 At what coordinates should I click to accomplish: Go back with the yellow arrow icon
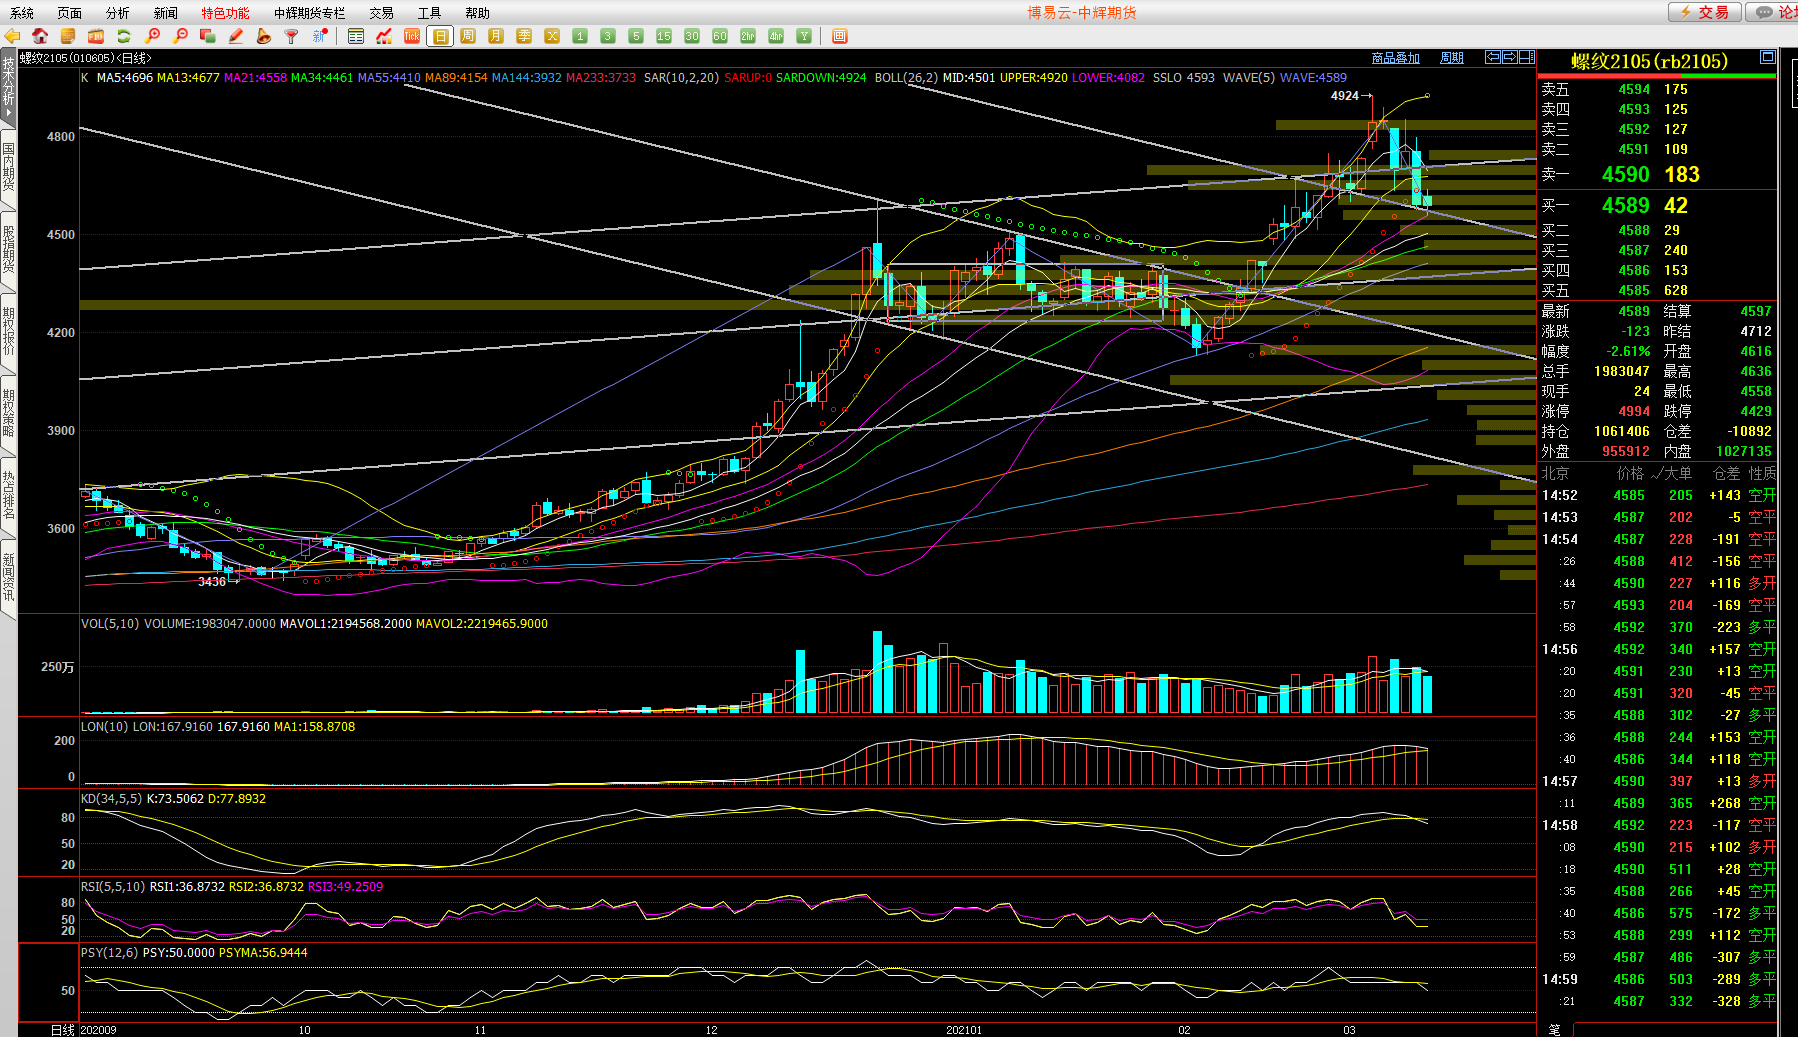[12, 36]
